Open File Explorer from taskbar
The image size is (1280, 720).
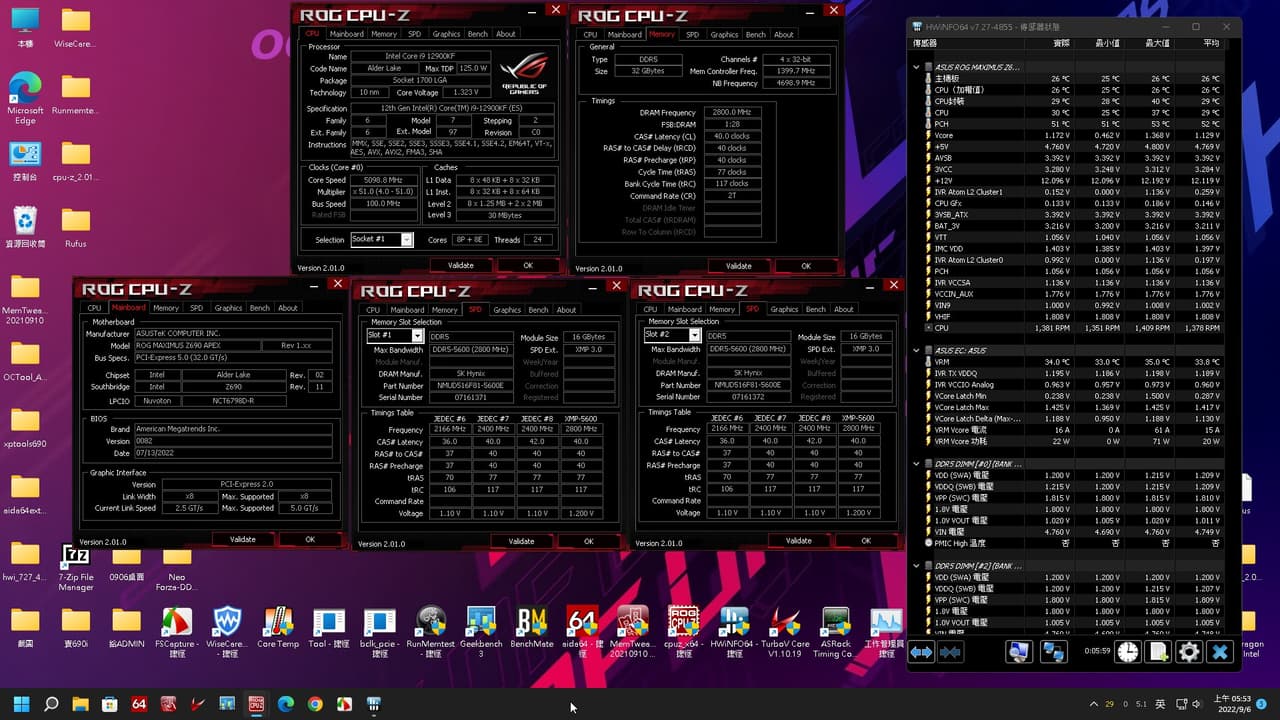click(80, 704)
